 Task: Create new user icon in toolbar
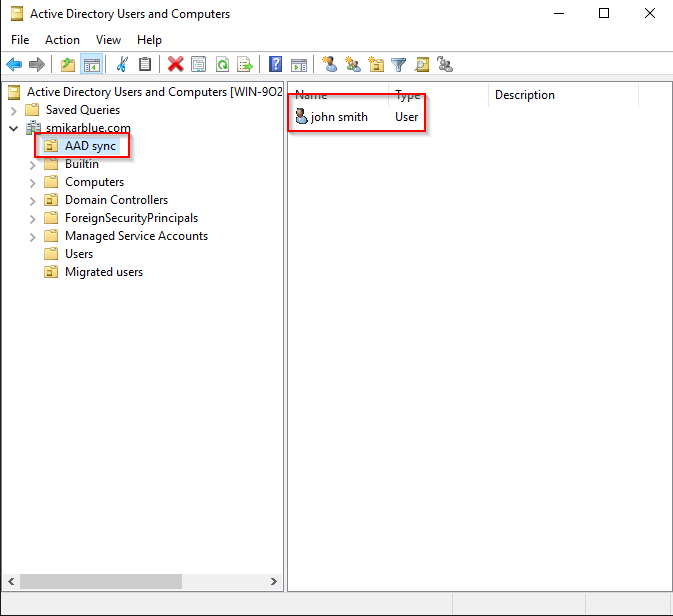330,64
